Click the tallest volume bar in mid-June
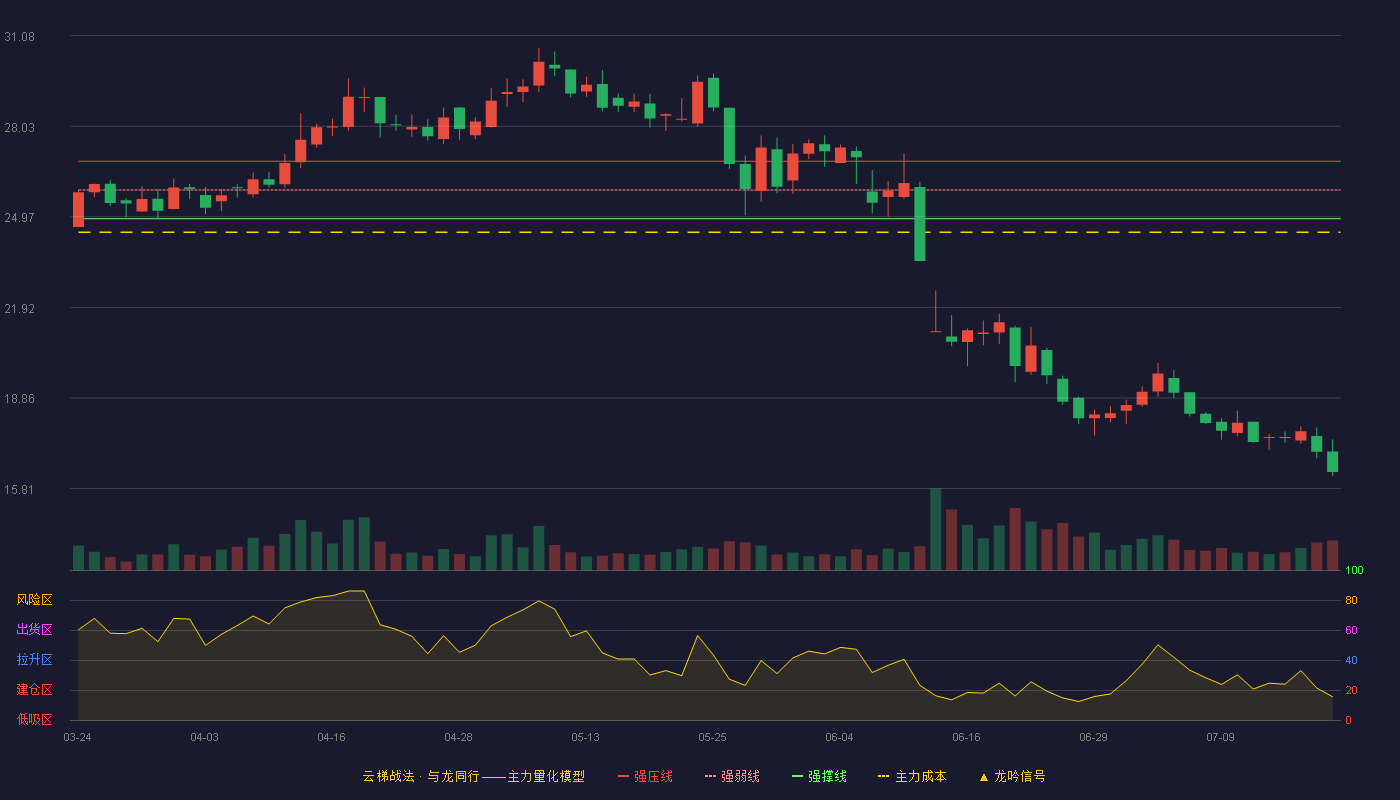1400x800 pixels. (x=936, y=529)
